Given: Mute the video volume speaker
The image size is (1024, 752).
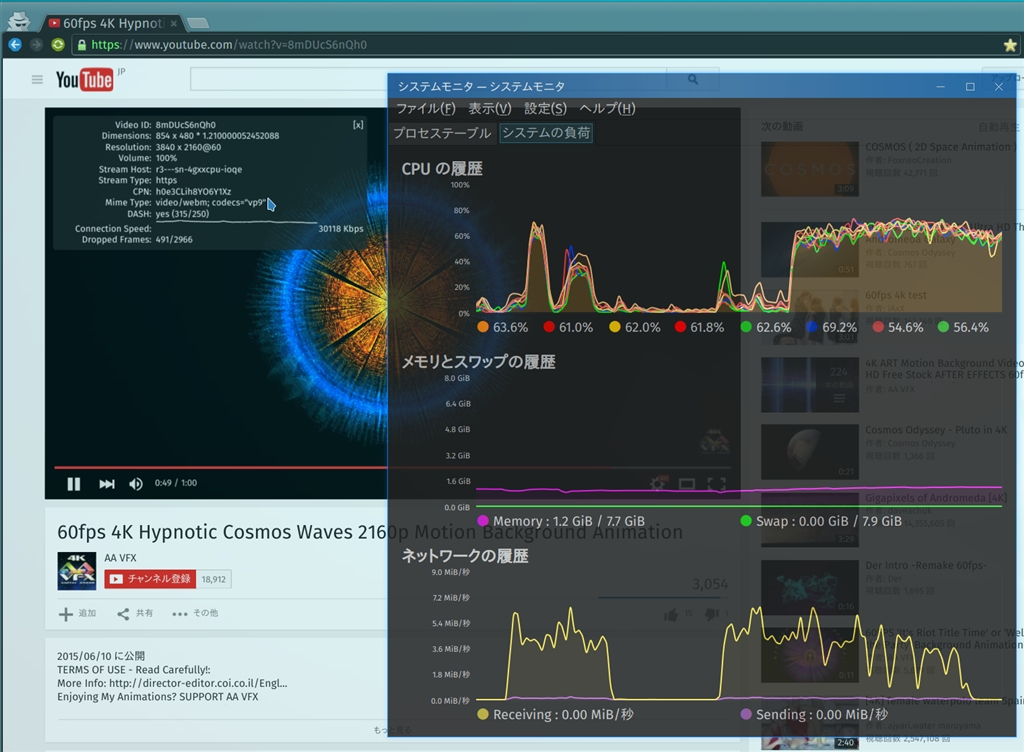Looking at the screenshot, I should point(136,484).
